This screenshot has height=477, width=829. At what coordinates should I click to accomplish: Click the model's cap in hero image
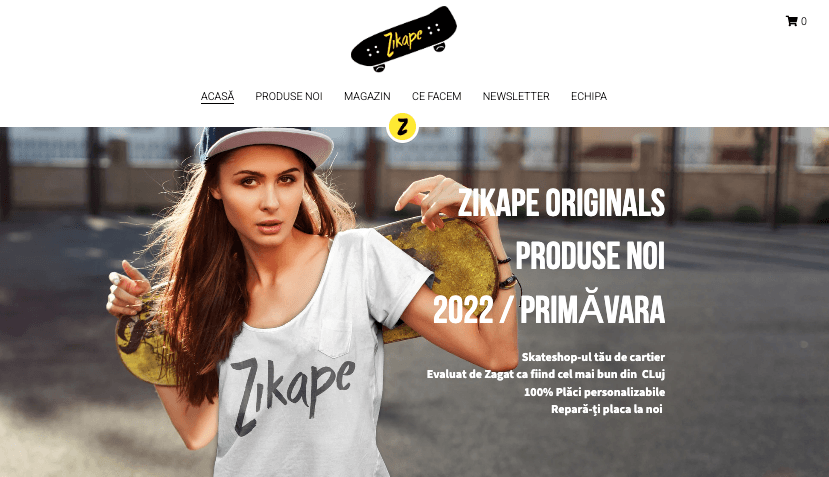coord(266,146)
